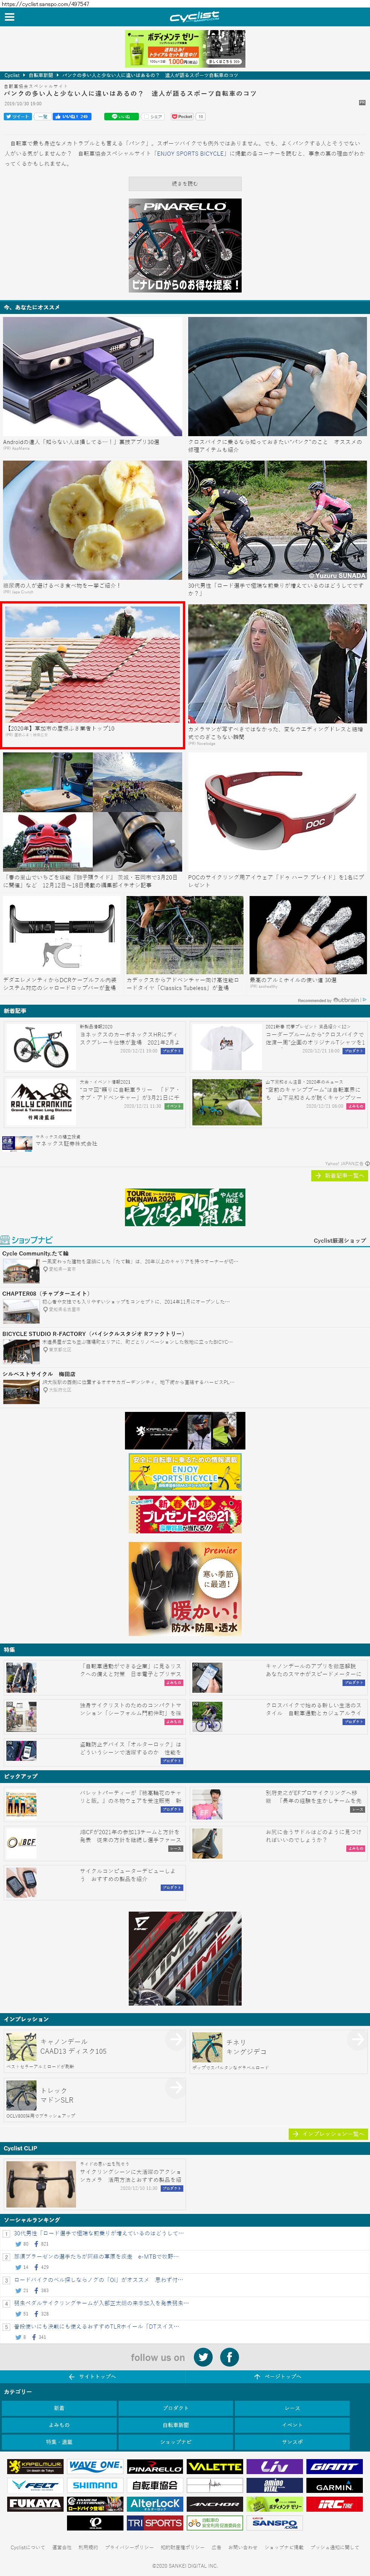This screenshot has height=2576, width=370.
Task: Select the Giant brand logo
Action: coord(334,2467)
